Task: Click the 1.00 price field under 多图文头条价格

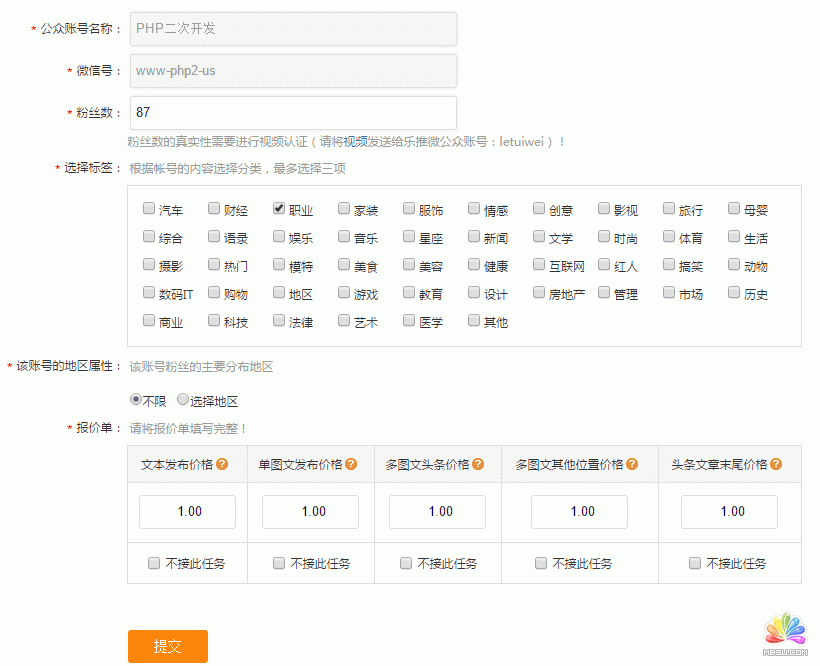Action: (437, 511)
